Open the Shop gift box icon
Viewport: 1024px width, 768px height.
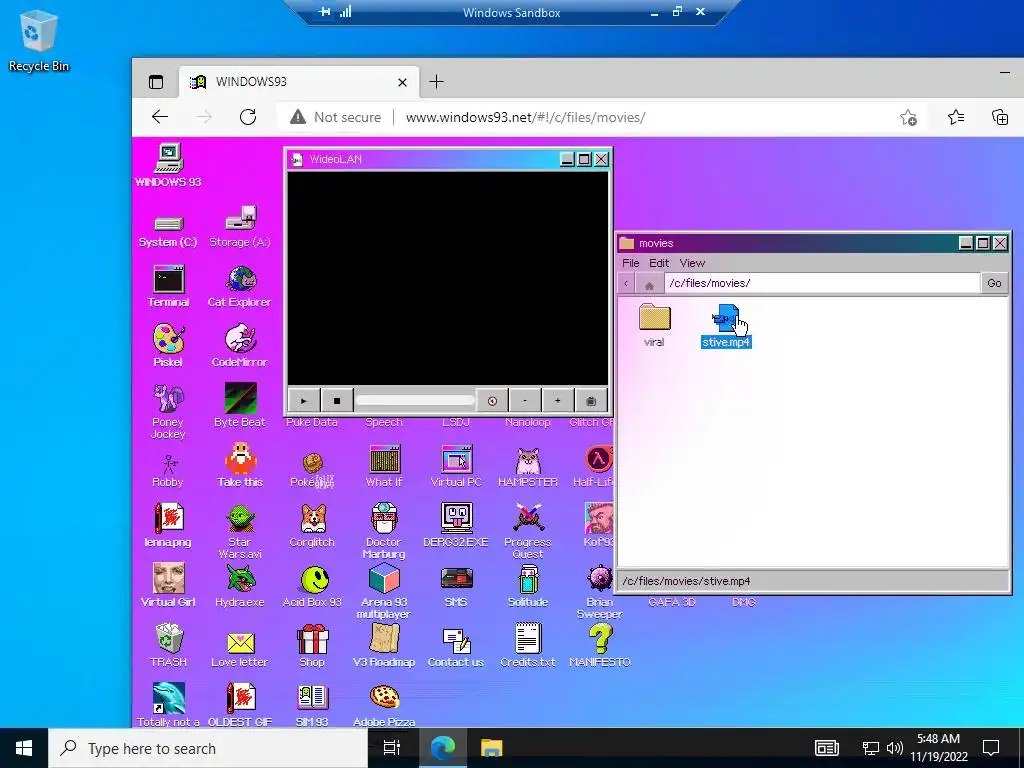313,639
